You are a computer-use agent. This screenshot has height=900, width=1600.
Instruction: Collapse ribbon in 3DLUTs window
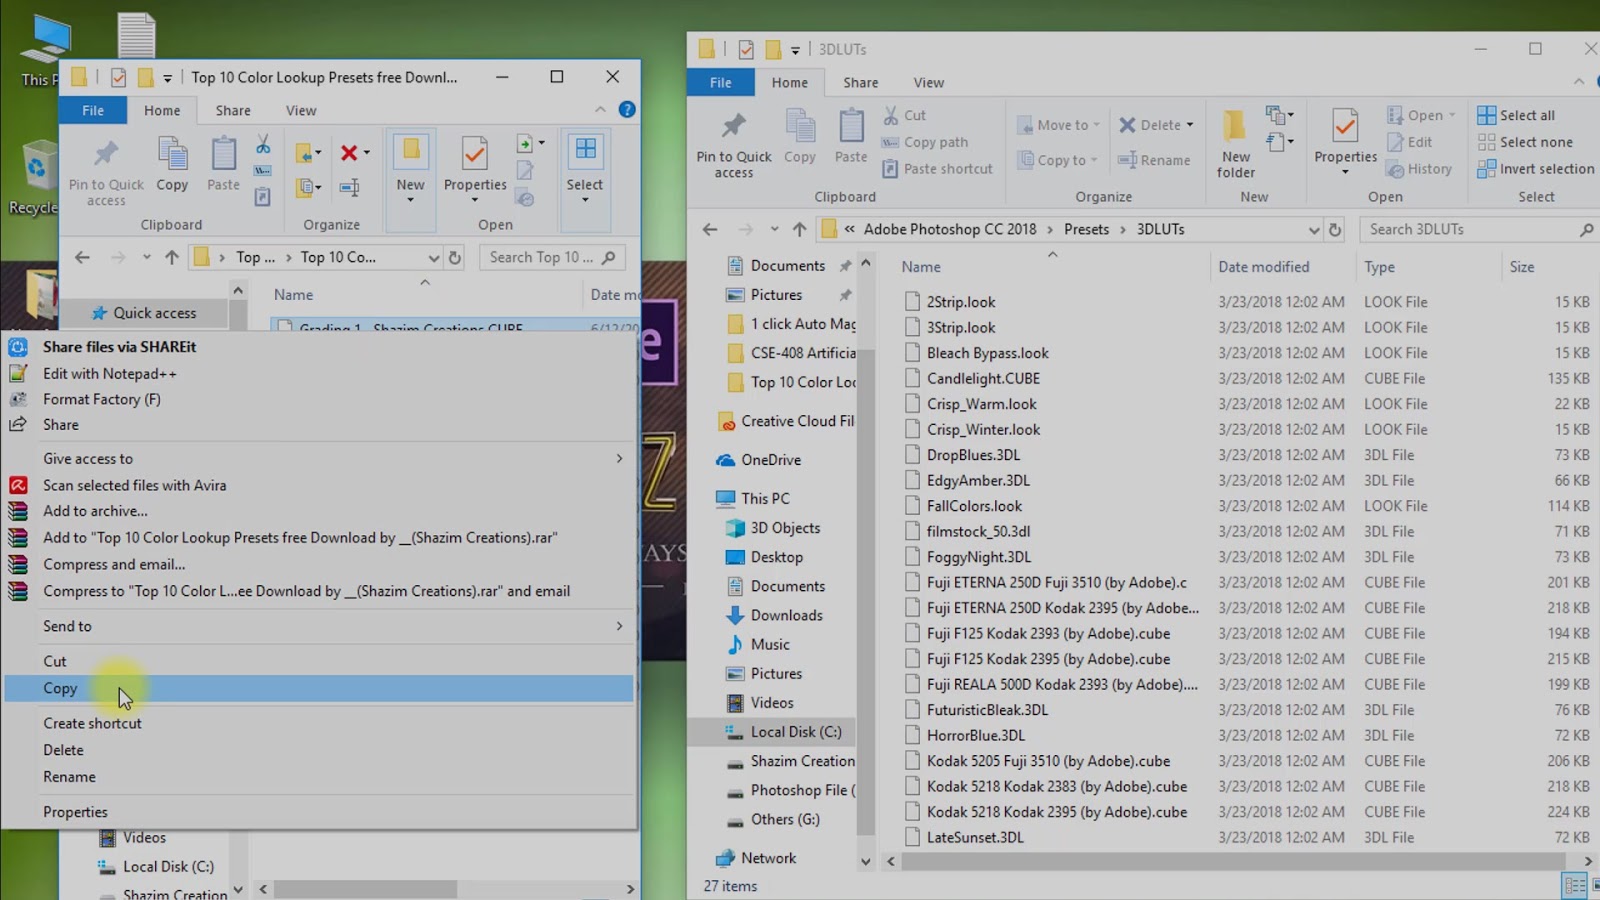pyautogui.click(x=1579, y=82)
